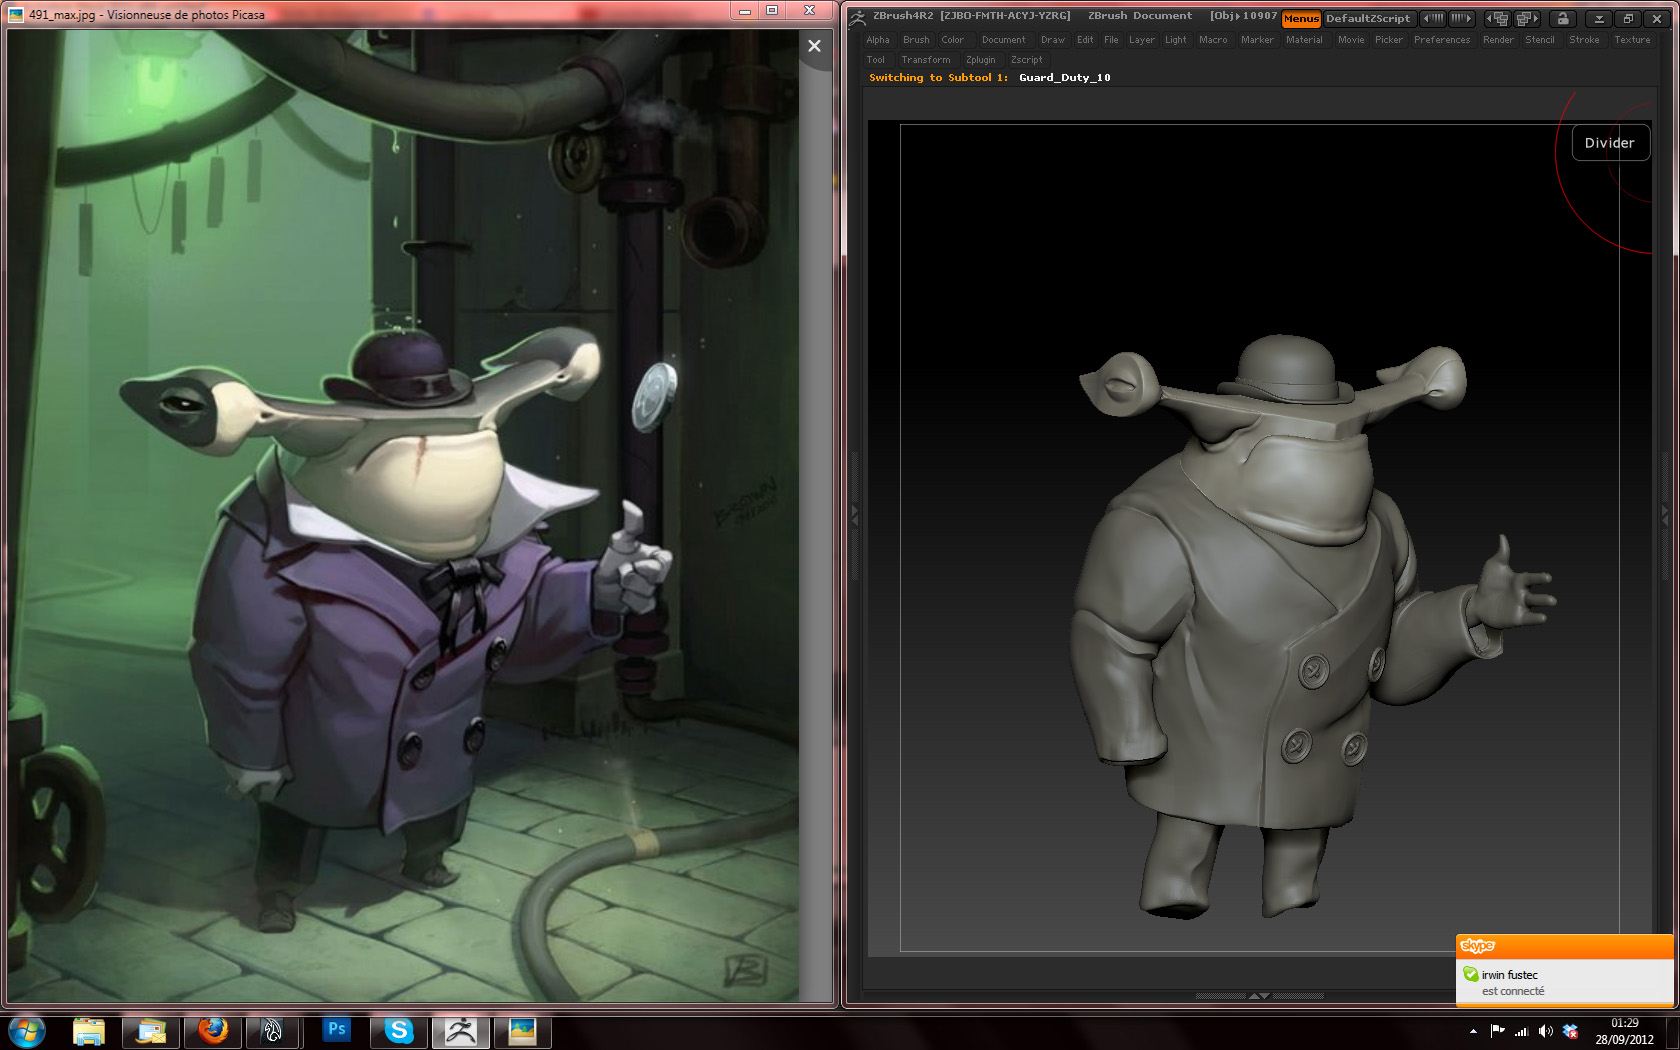Image resolution: width=1680 pixels, height=1050 pixels.
Task: Click the ZBrush restore window icon
Action: coord(1628,19)
